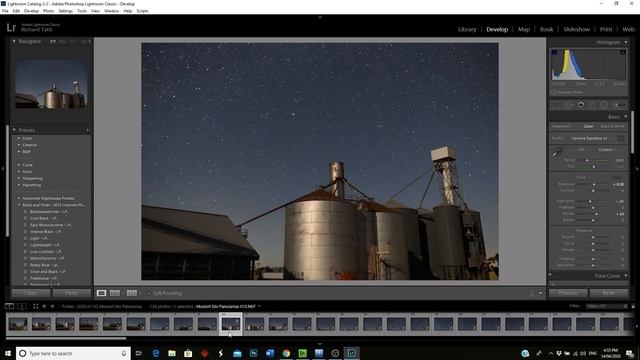The image size is (640, 360).
Task: Open the second window display icon
Action: tap(22, 306)
